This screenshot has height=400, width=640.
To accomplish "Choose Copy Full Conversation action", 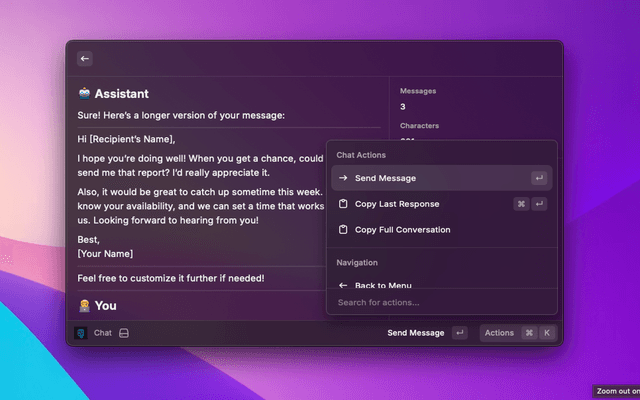I will (402, 230).
